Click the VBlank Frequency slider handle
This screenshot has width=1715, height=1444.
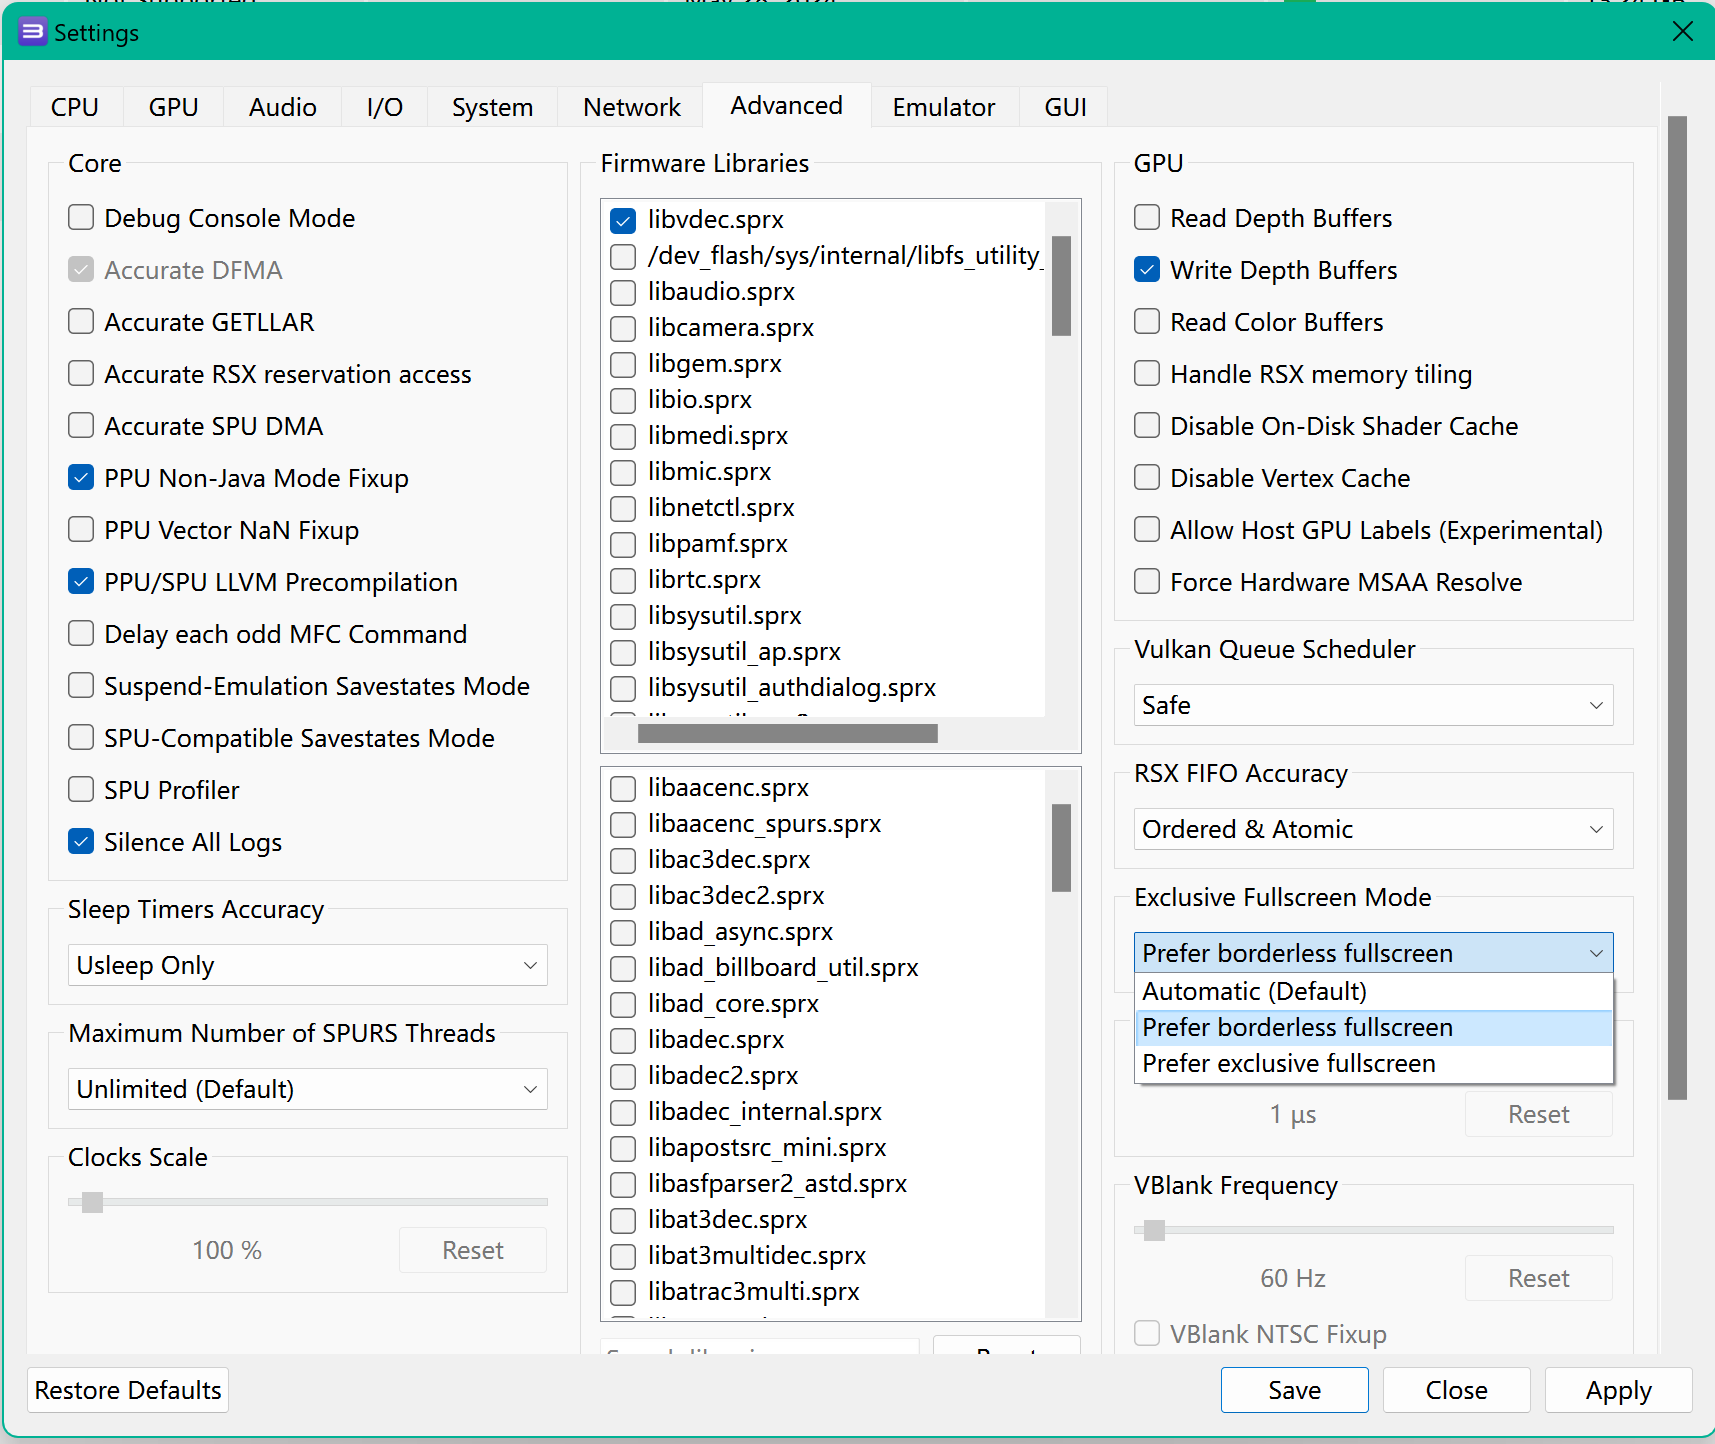click(x=1154, y=1230)
